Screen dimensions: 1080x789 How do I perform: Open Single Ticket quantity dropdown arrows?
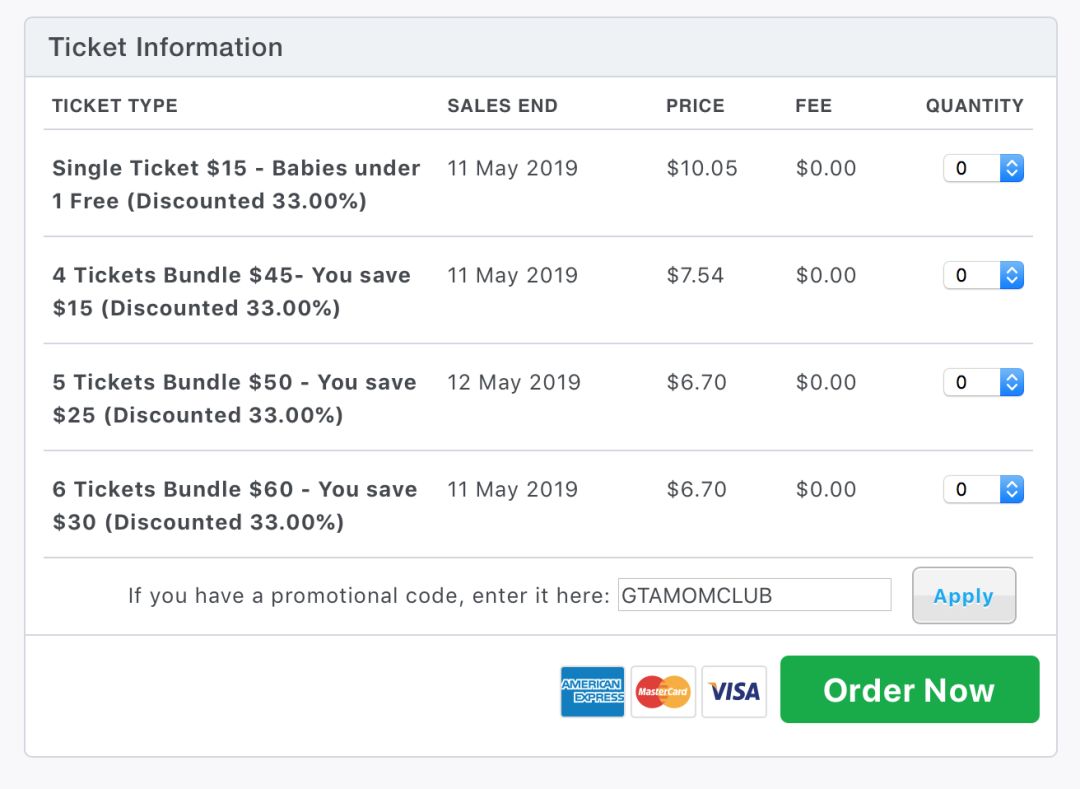(1012, 168)
